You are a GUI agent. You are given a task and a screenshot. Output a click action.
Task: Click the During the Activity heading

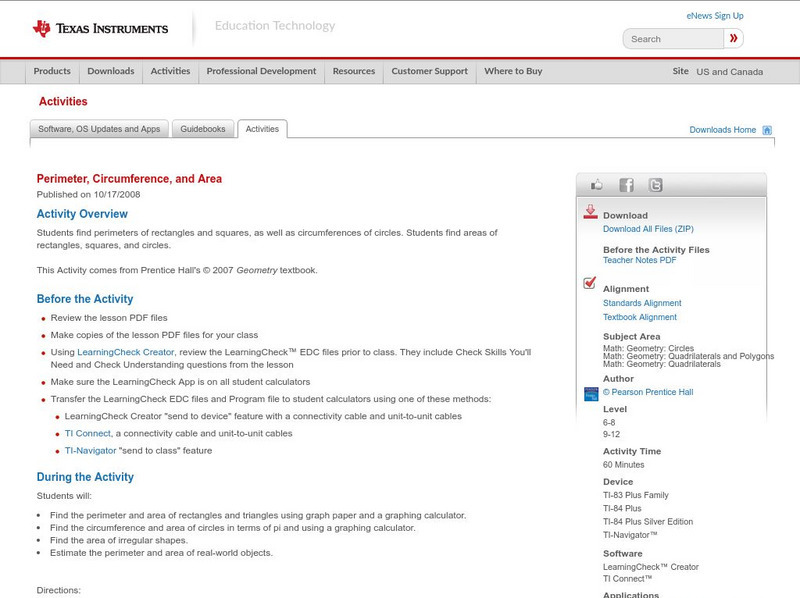85,477
